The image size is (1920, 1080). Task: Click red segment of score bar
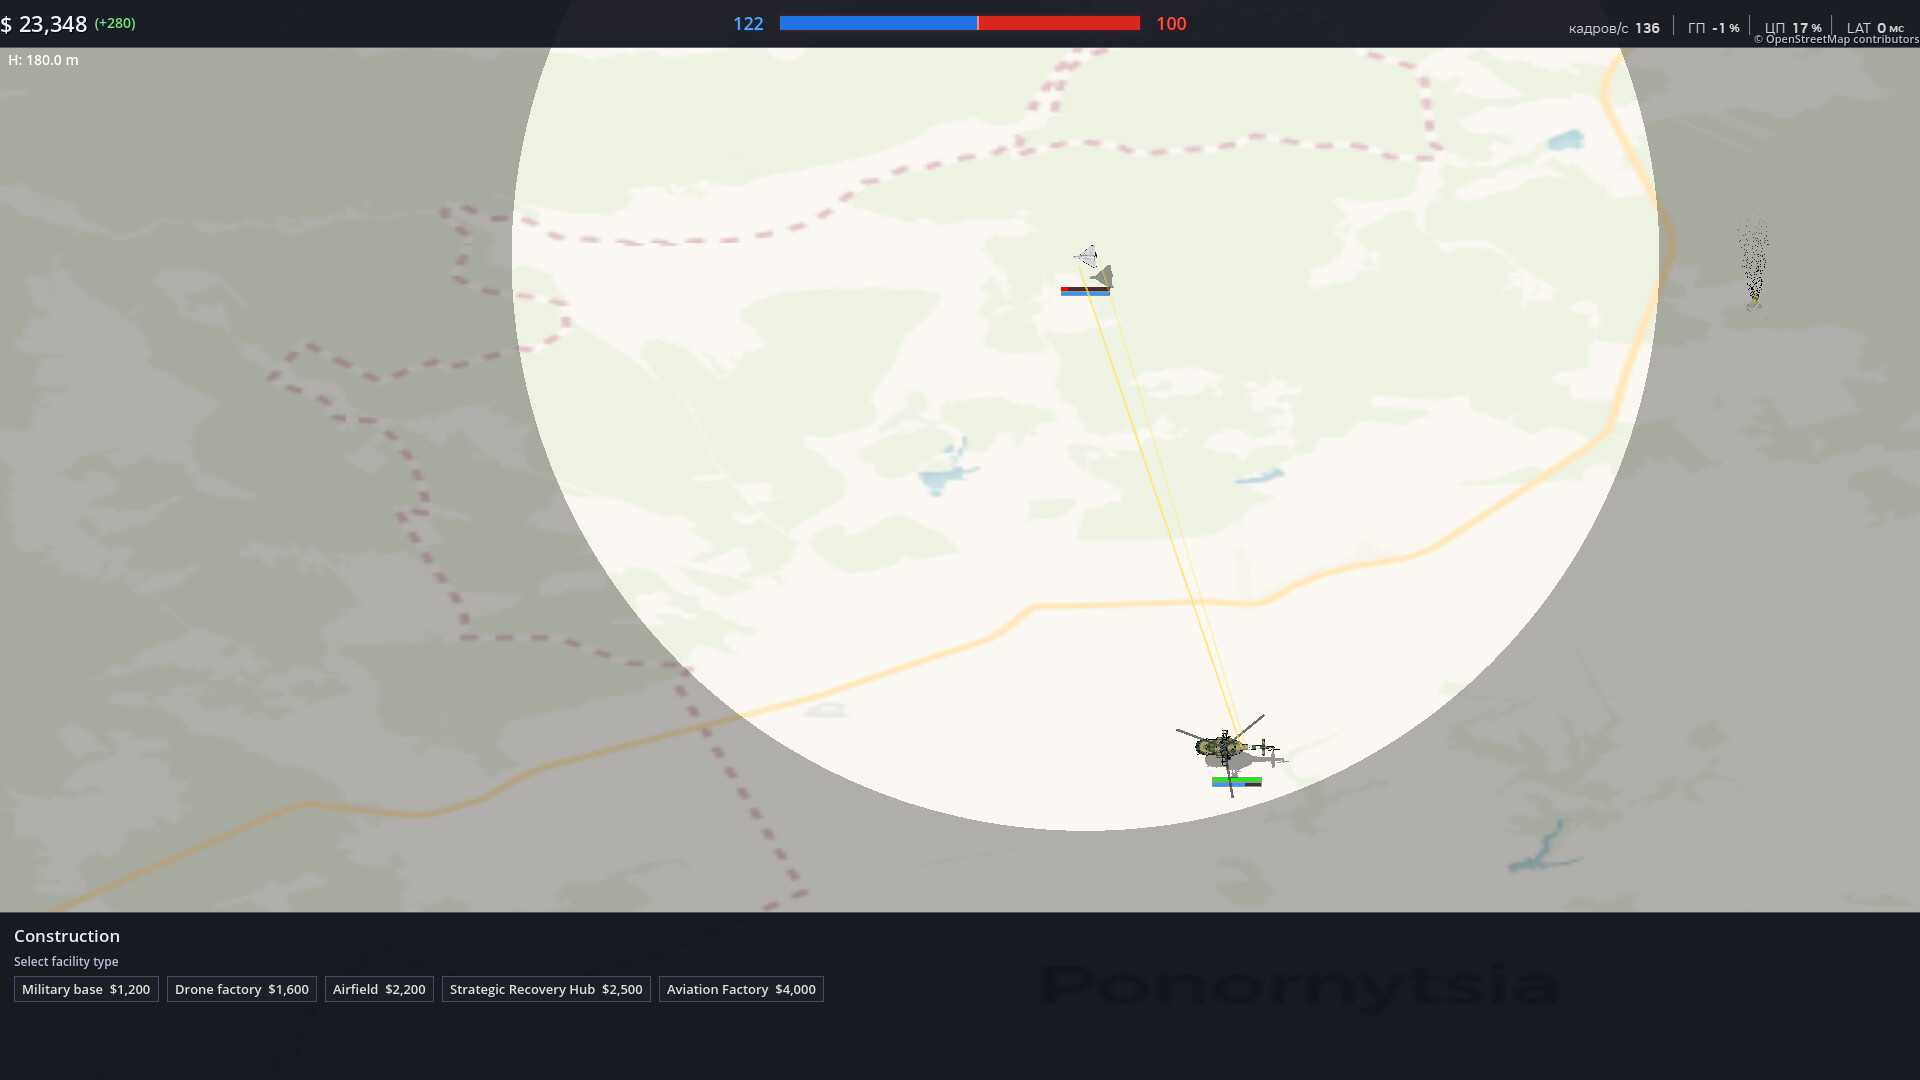coord(1059,23)
